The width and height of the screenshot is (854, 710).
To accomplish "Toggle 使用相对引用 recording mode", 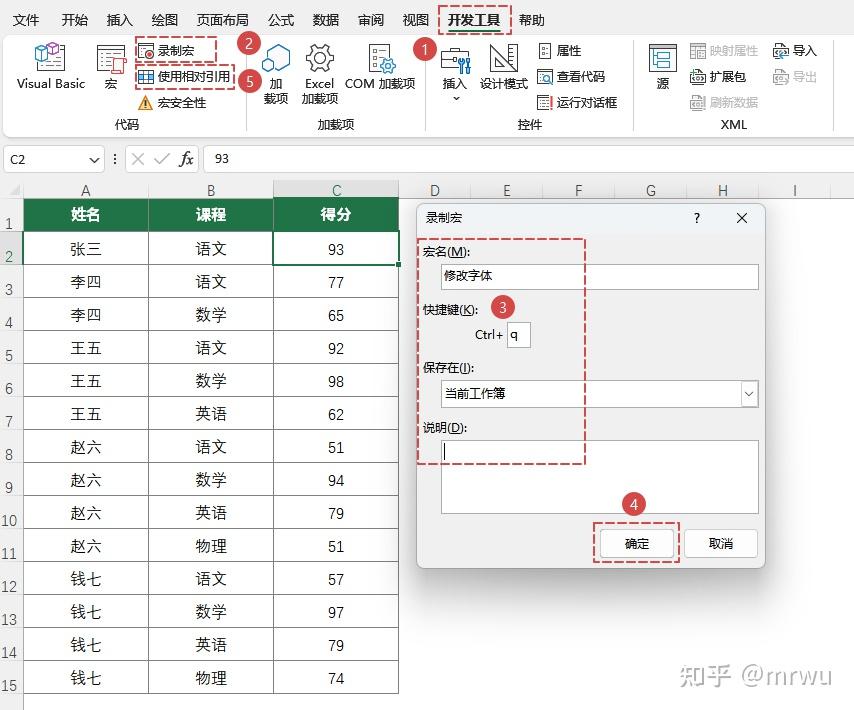I will pyautogui.click(x=186, y=76).
